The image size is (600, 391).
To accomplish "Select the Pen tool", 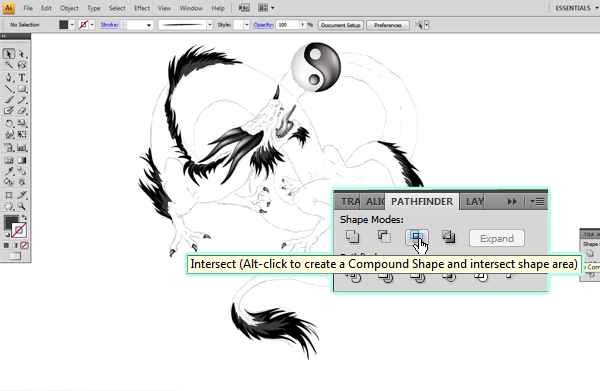I will tap(9, 78).
